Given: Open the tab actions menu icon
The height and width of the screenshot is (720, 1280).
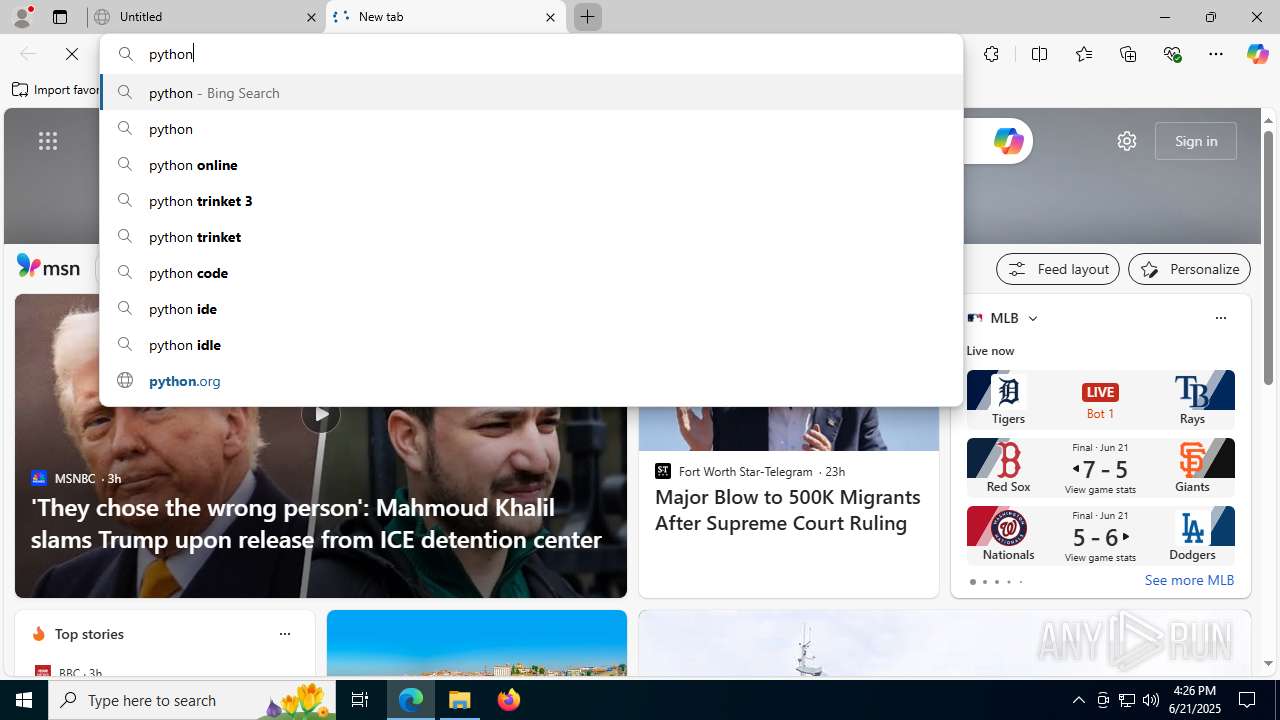Looking at the screenshot, I should pyautogui.click(x=60, y=17).
